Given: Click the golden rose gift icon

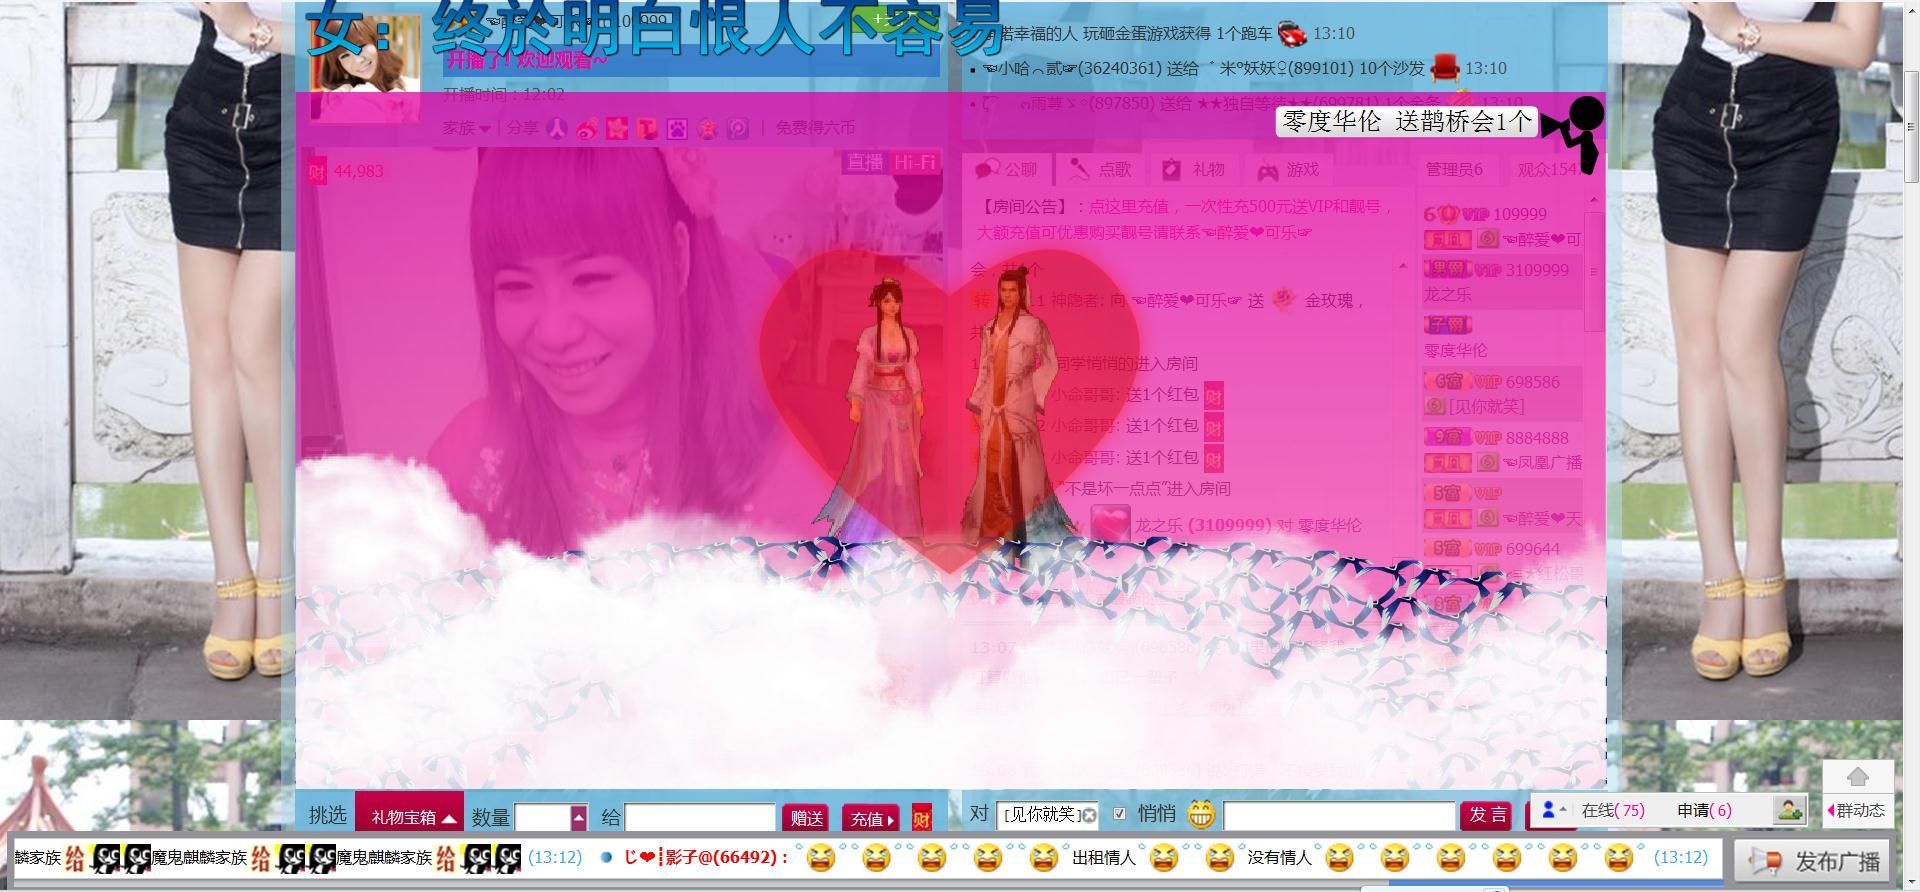Looking at the screenshot, I should [1285, 299].
